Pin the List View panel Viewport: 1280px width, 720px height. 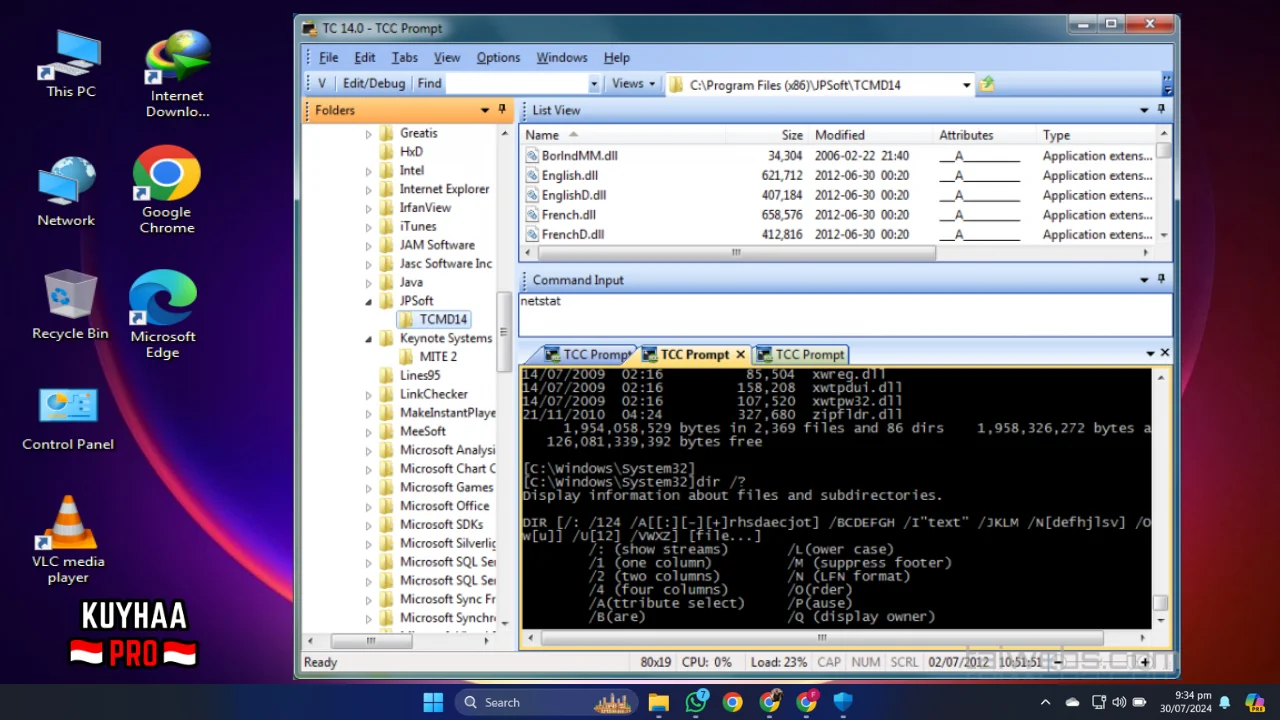1161,110
